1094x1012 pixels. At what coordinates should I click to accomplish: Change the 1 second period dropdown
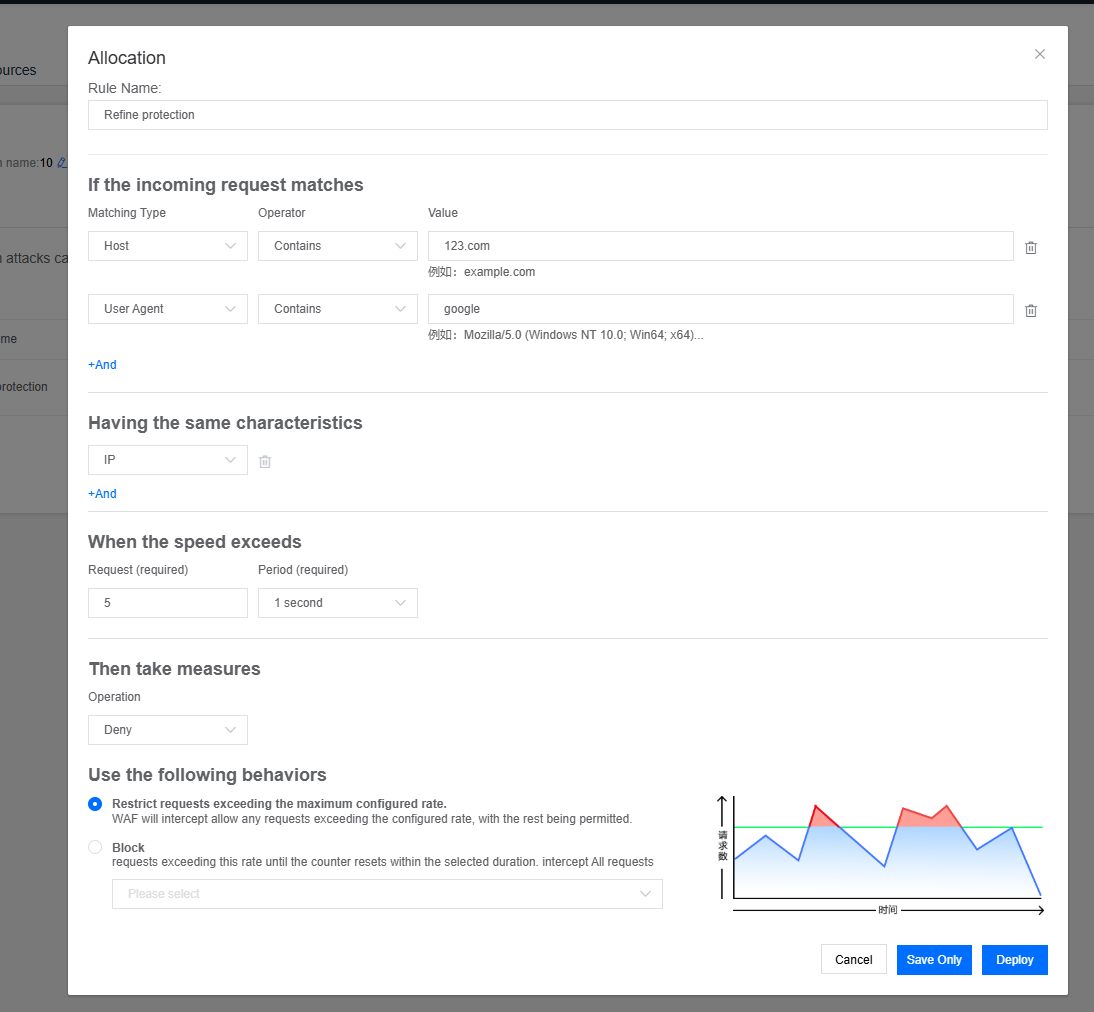point(338,603)
